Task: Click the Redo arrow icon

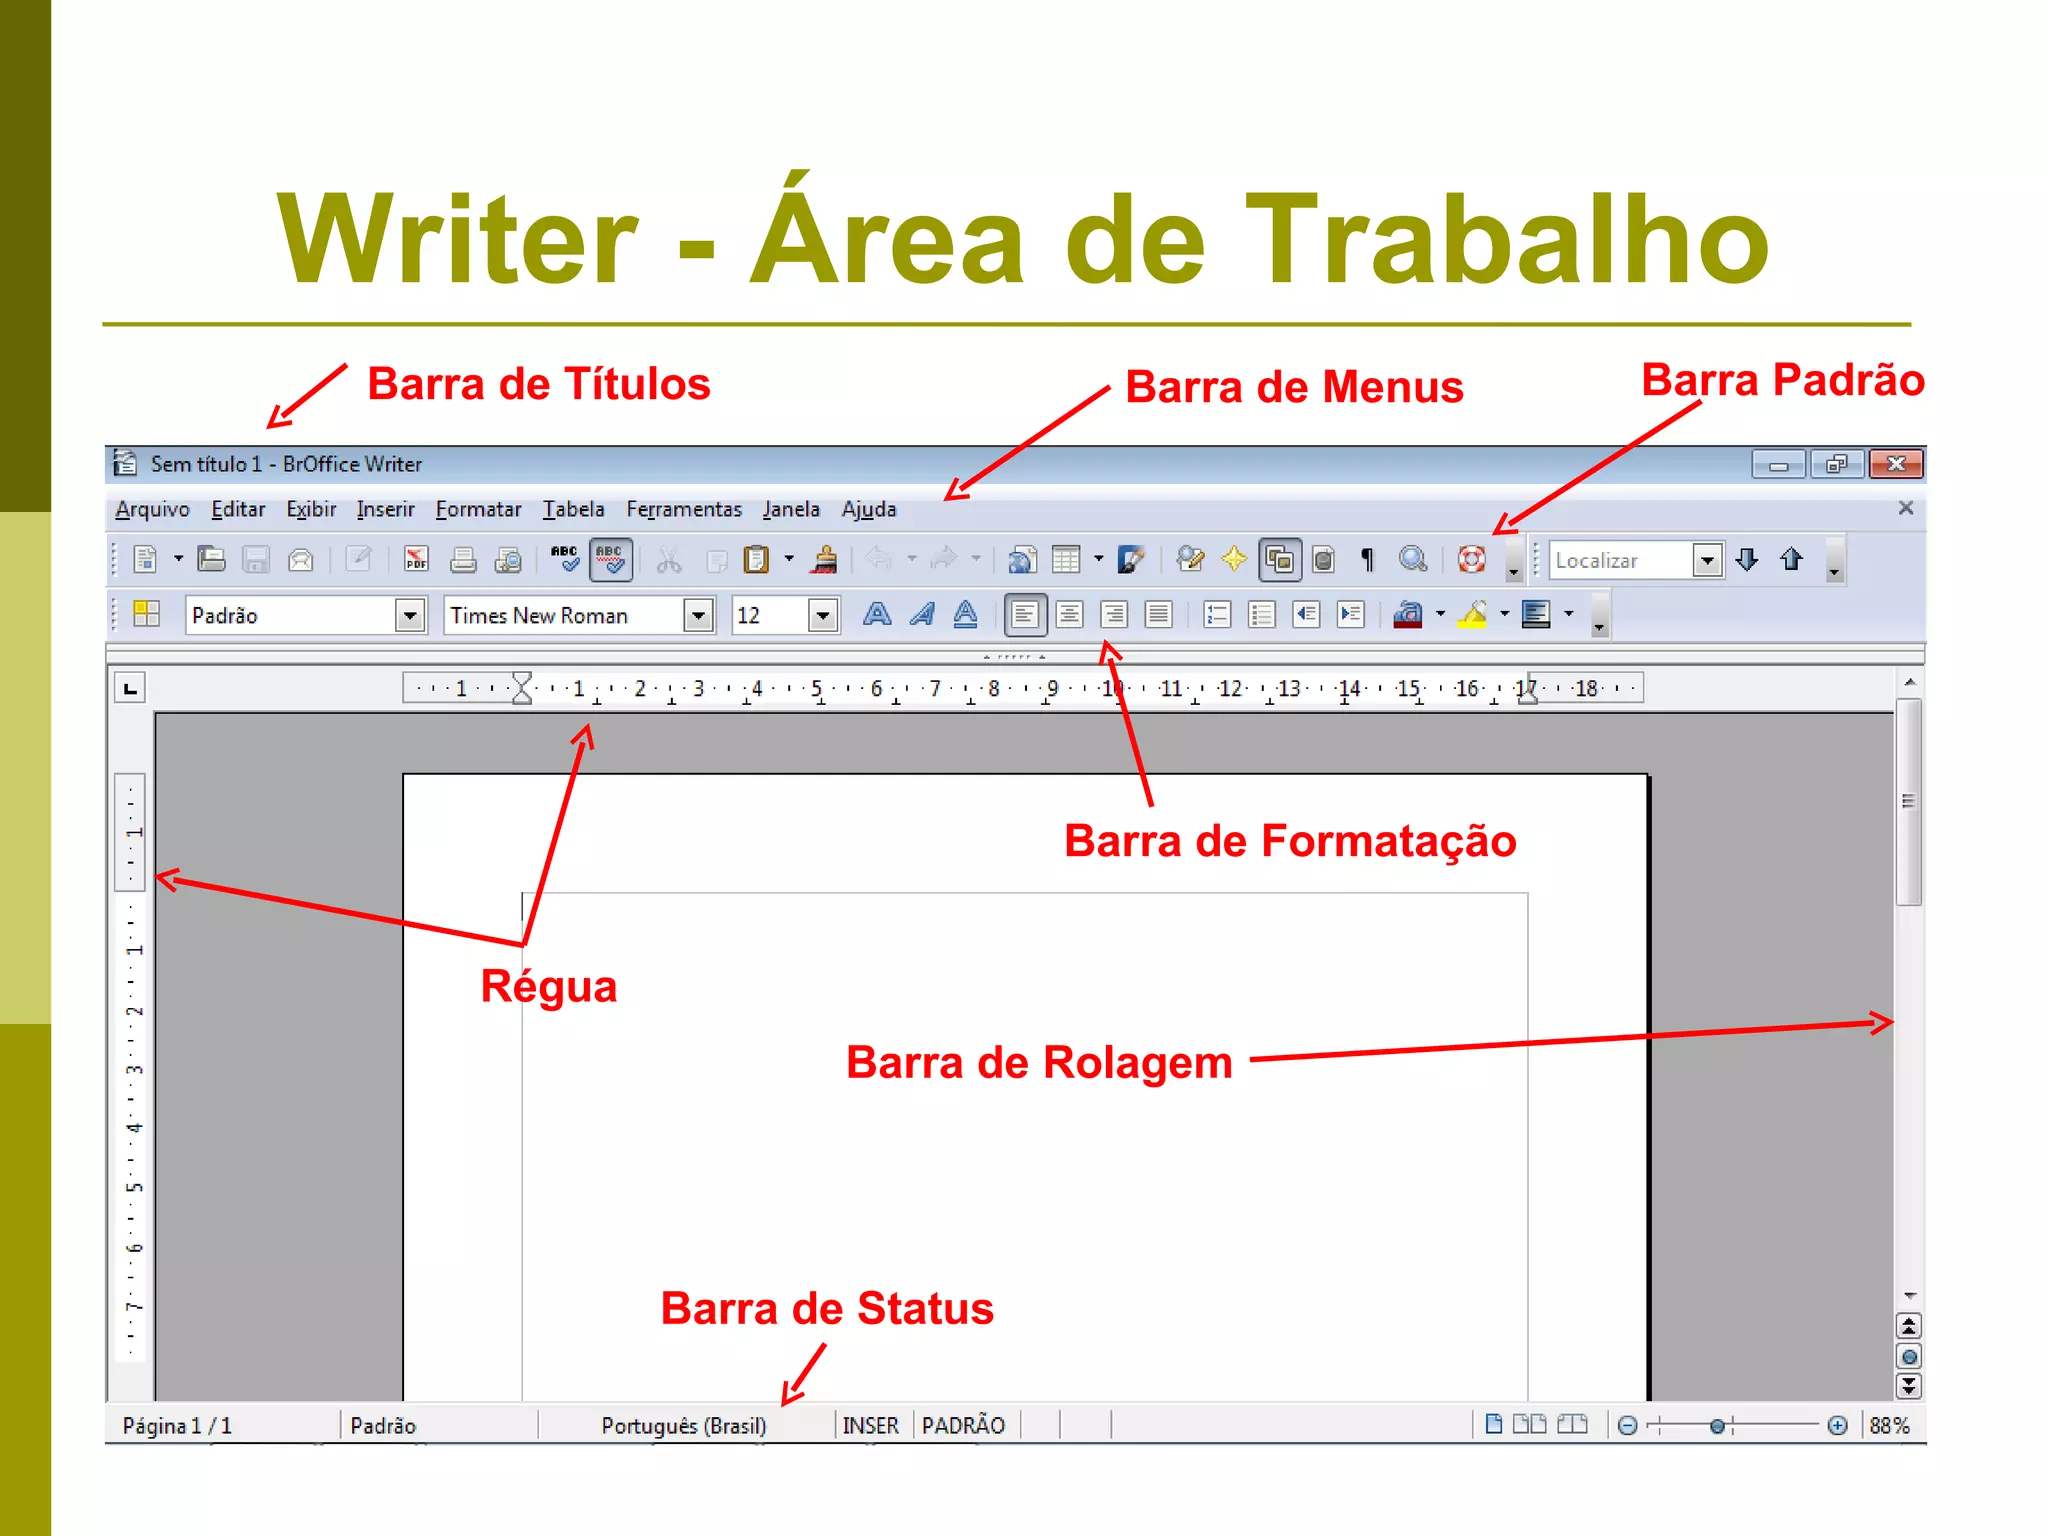Action: coord(944,559)
